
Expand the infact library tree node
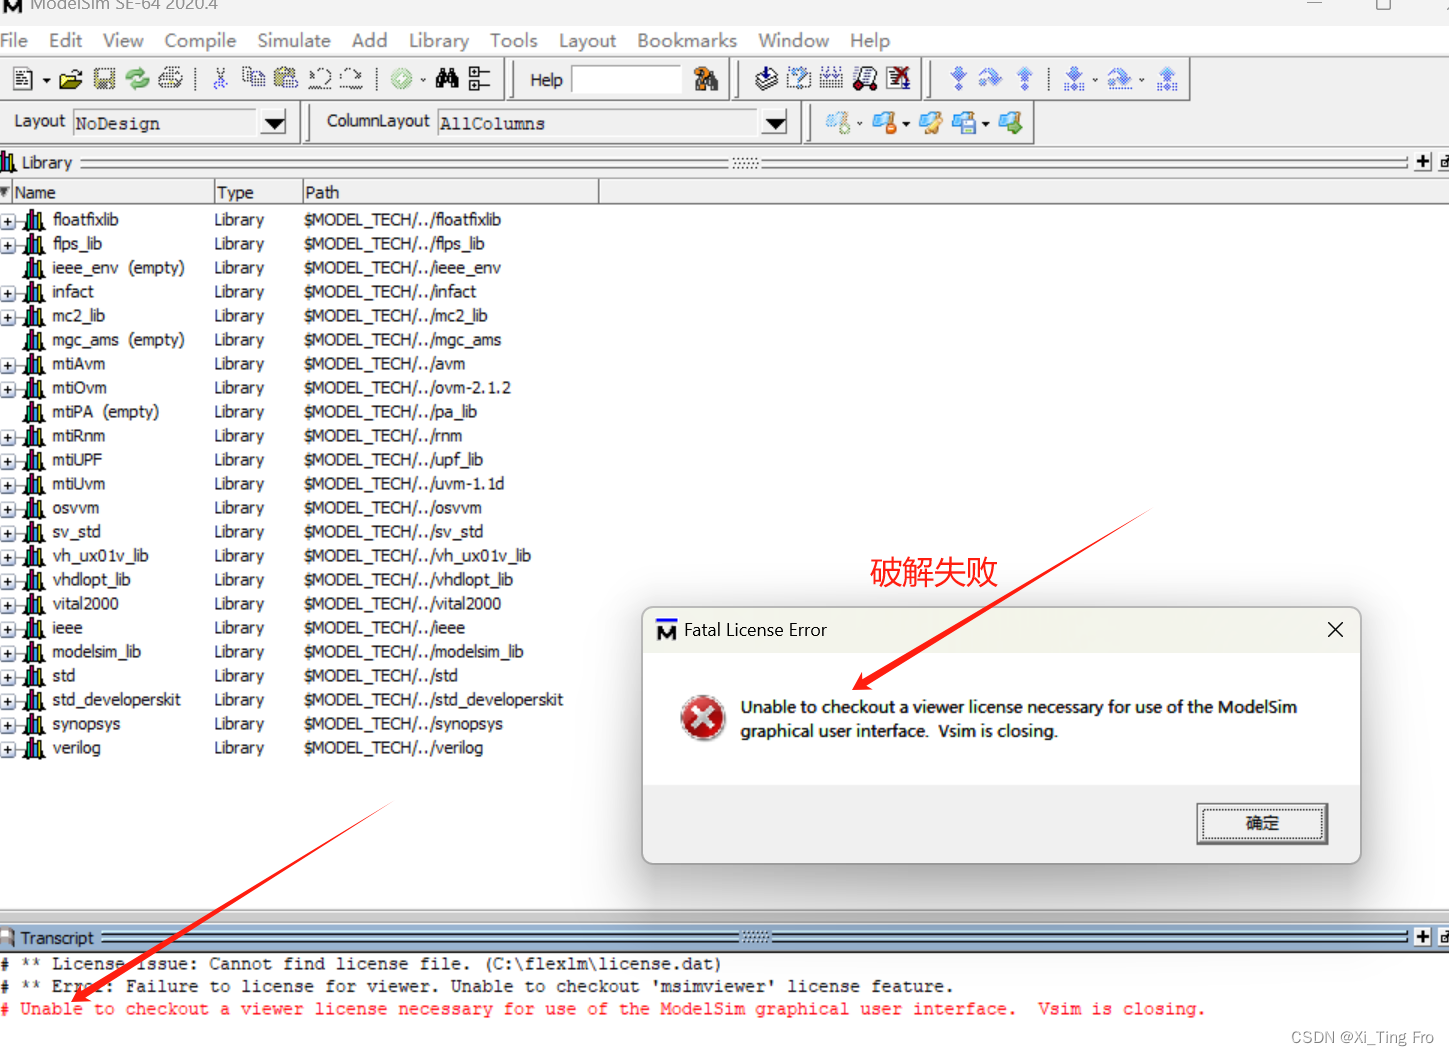tap(8, 294)
